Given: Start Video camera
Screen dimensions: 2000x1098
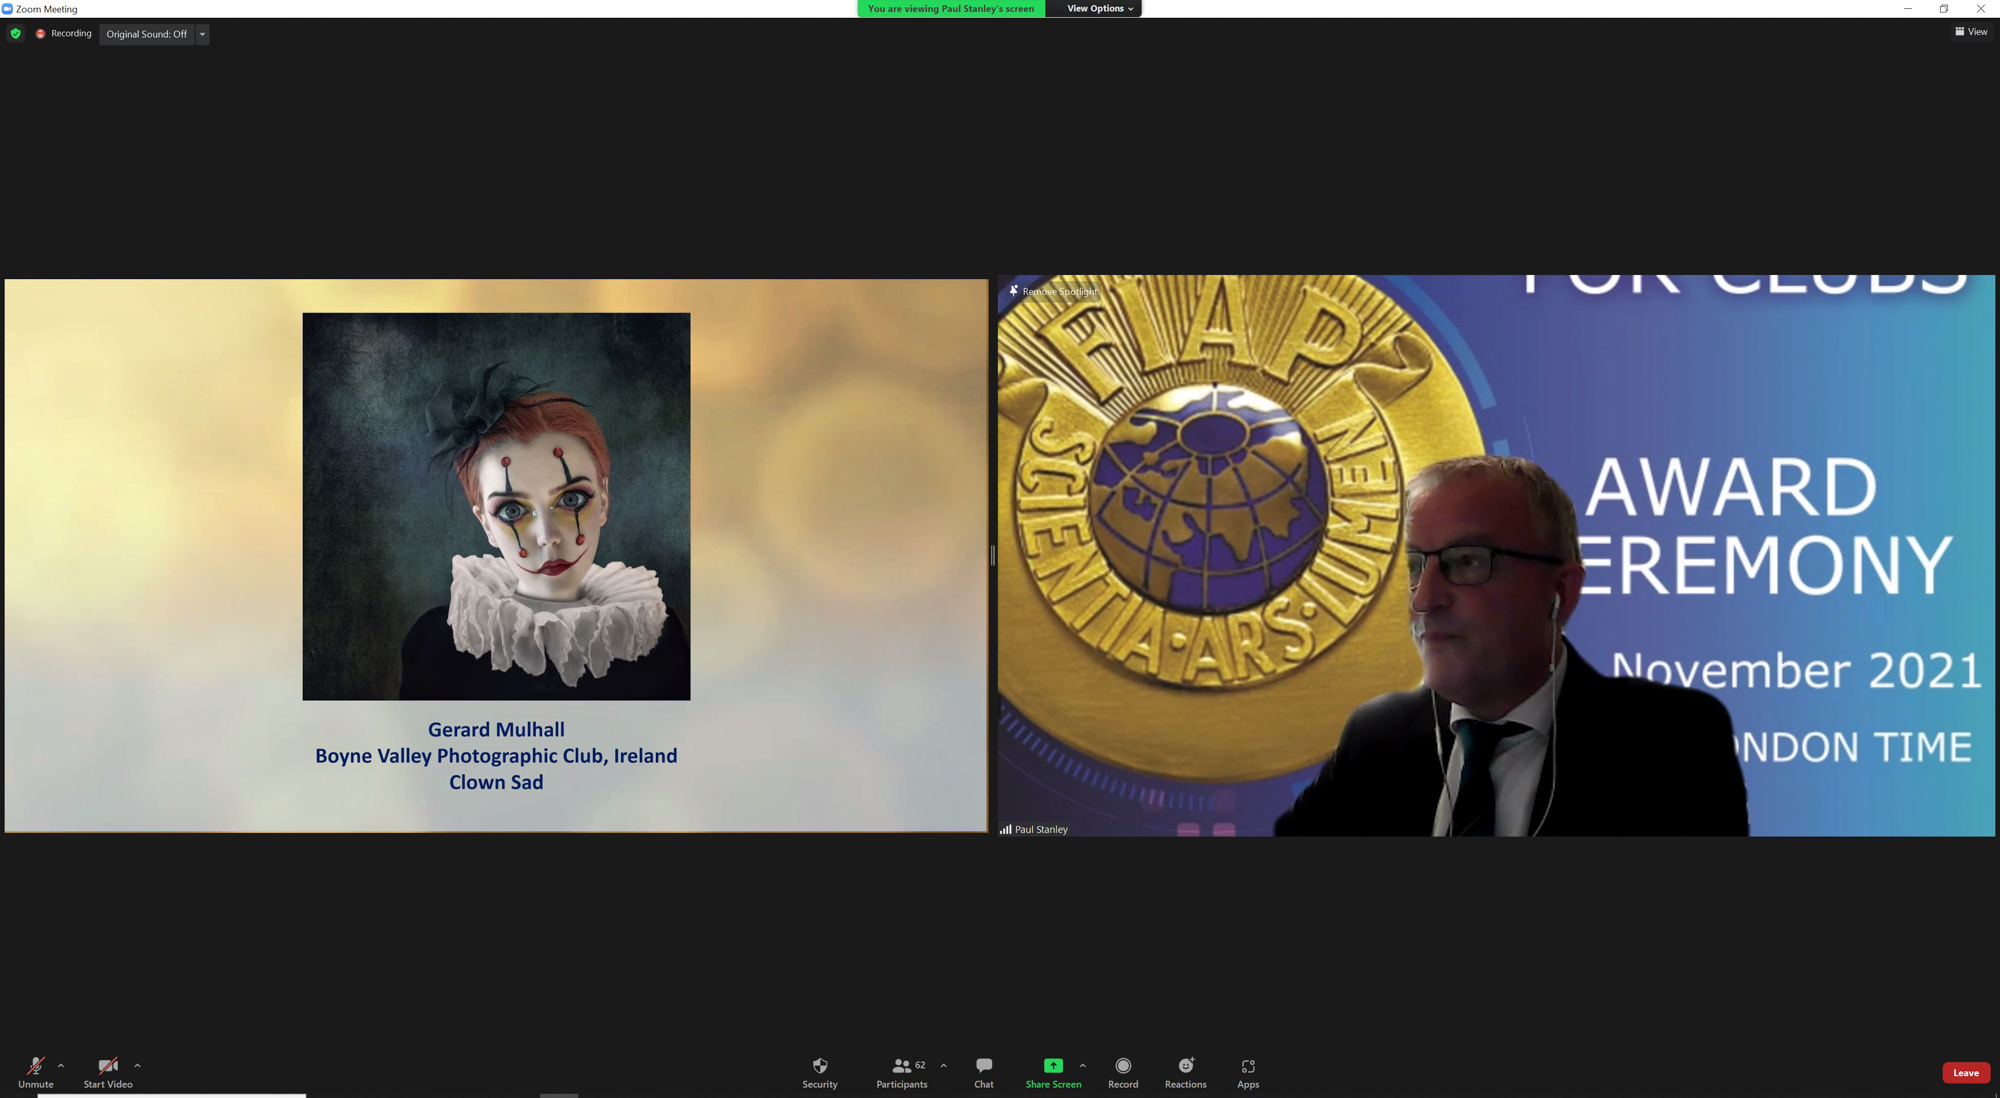Looking at the screenshot, I should click(x=108, y=1072).
